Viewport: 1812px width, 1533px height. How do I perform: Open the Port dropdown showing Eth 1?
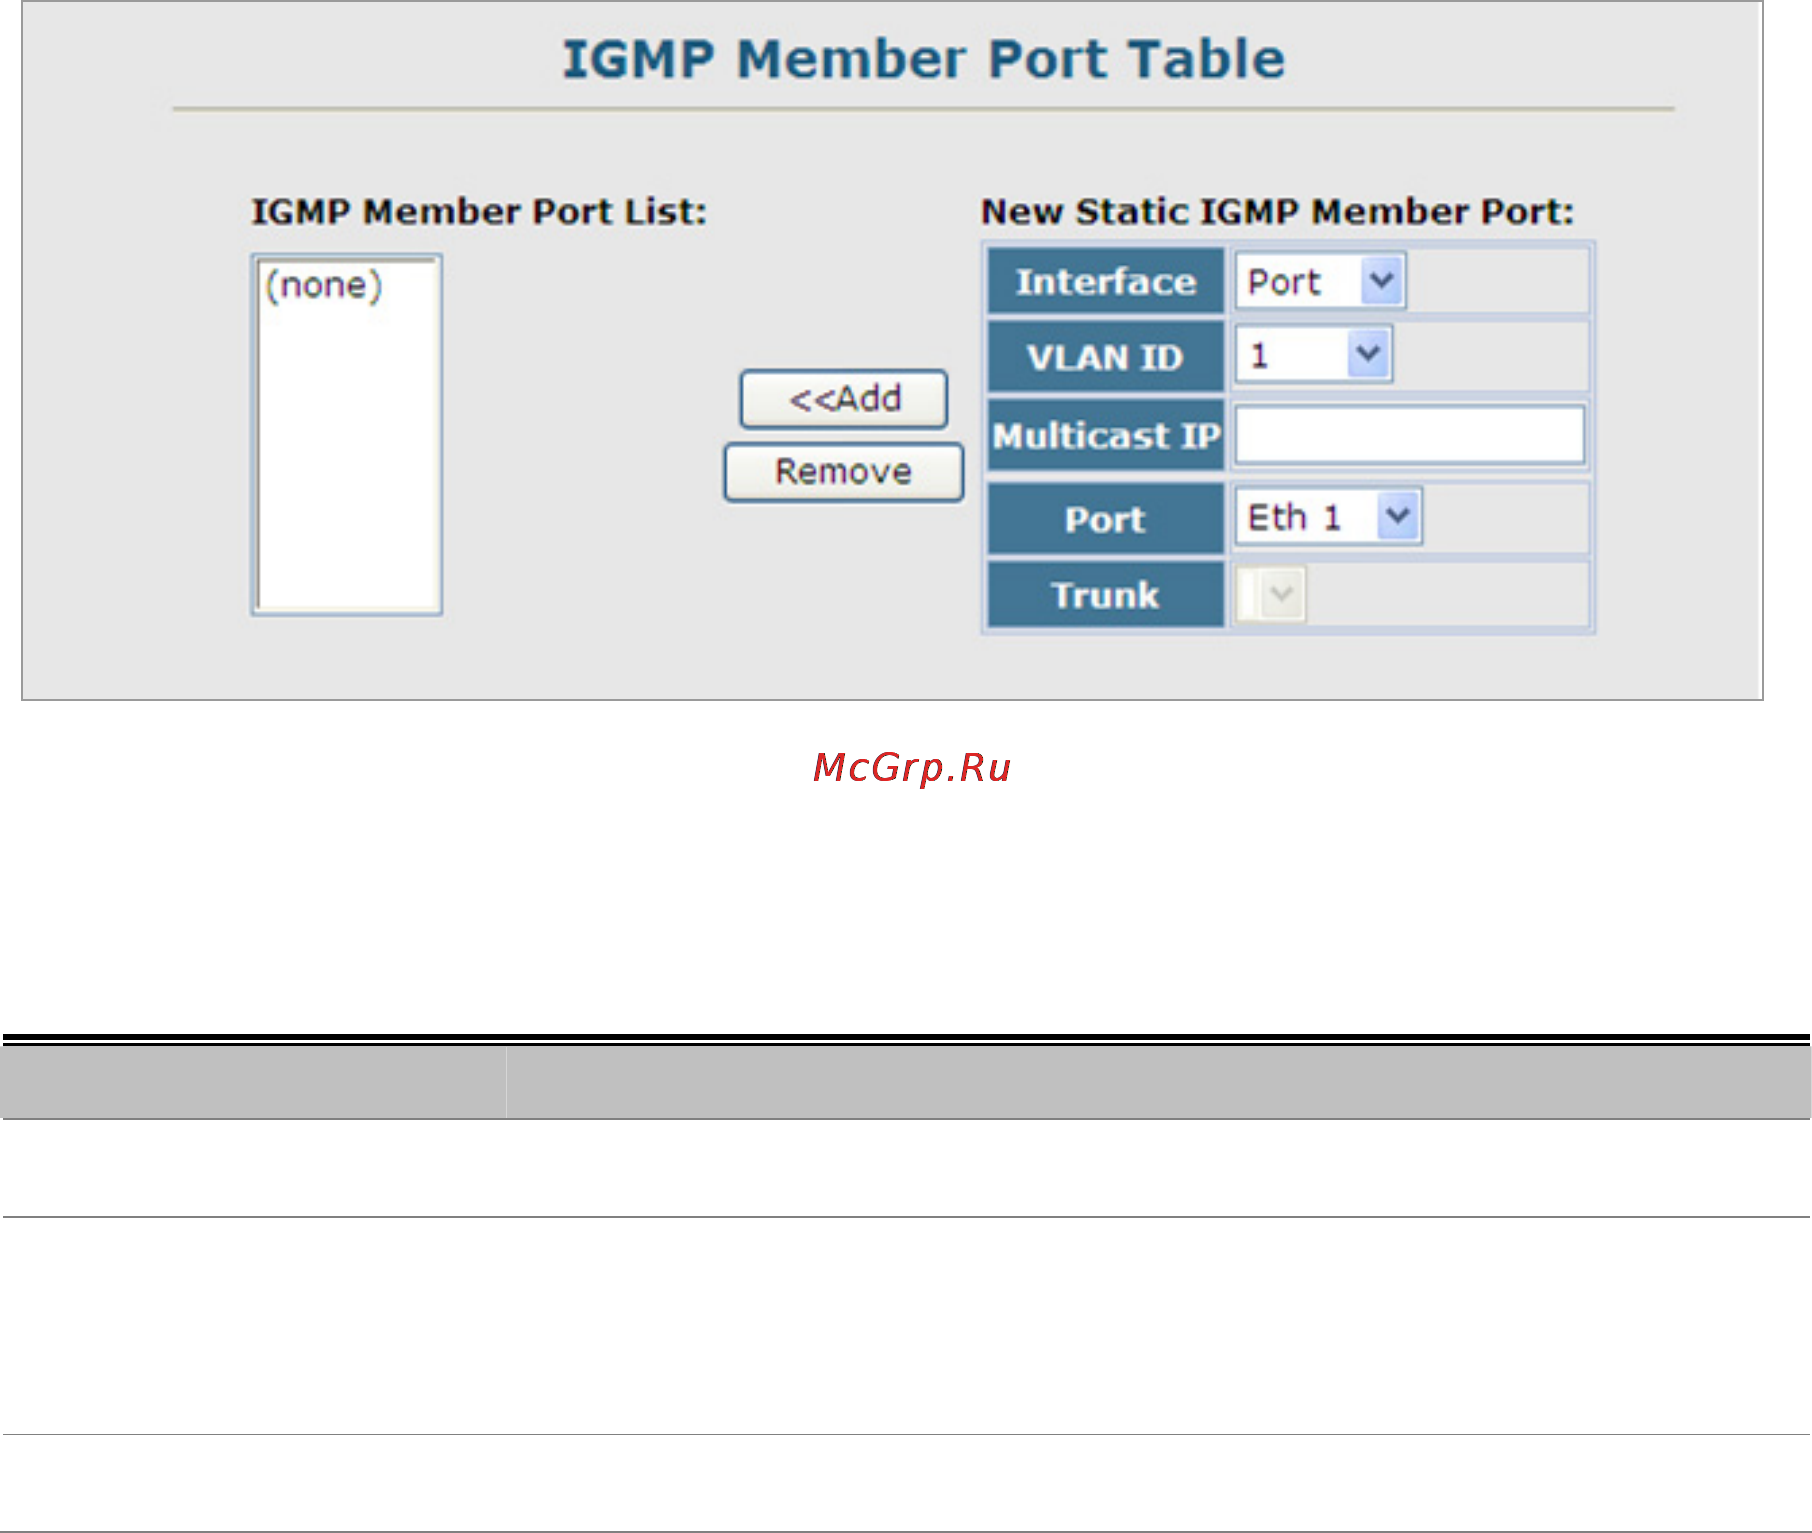(1328, 517)
